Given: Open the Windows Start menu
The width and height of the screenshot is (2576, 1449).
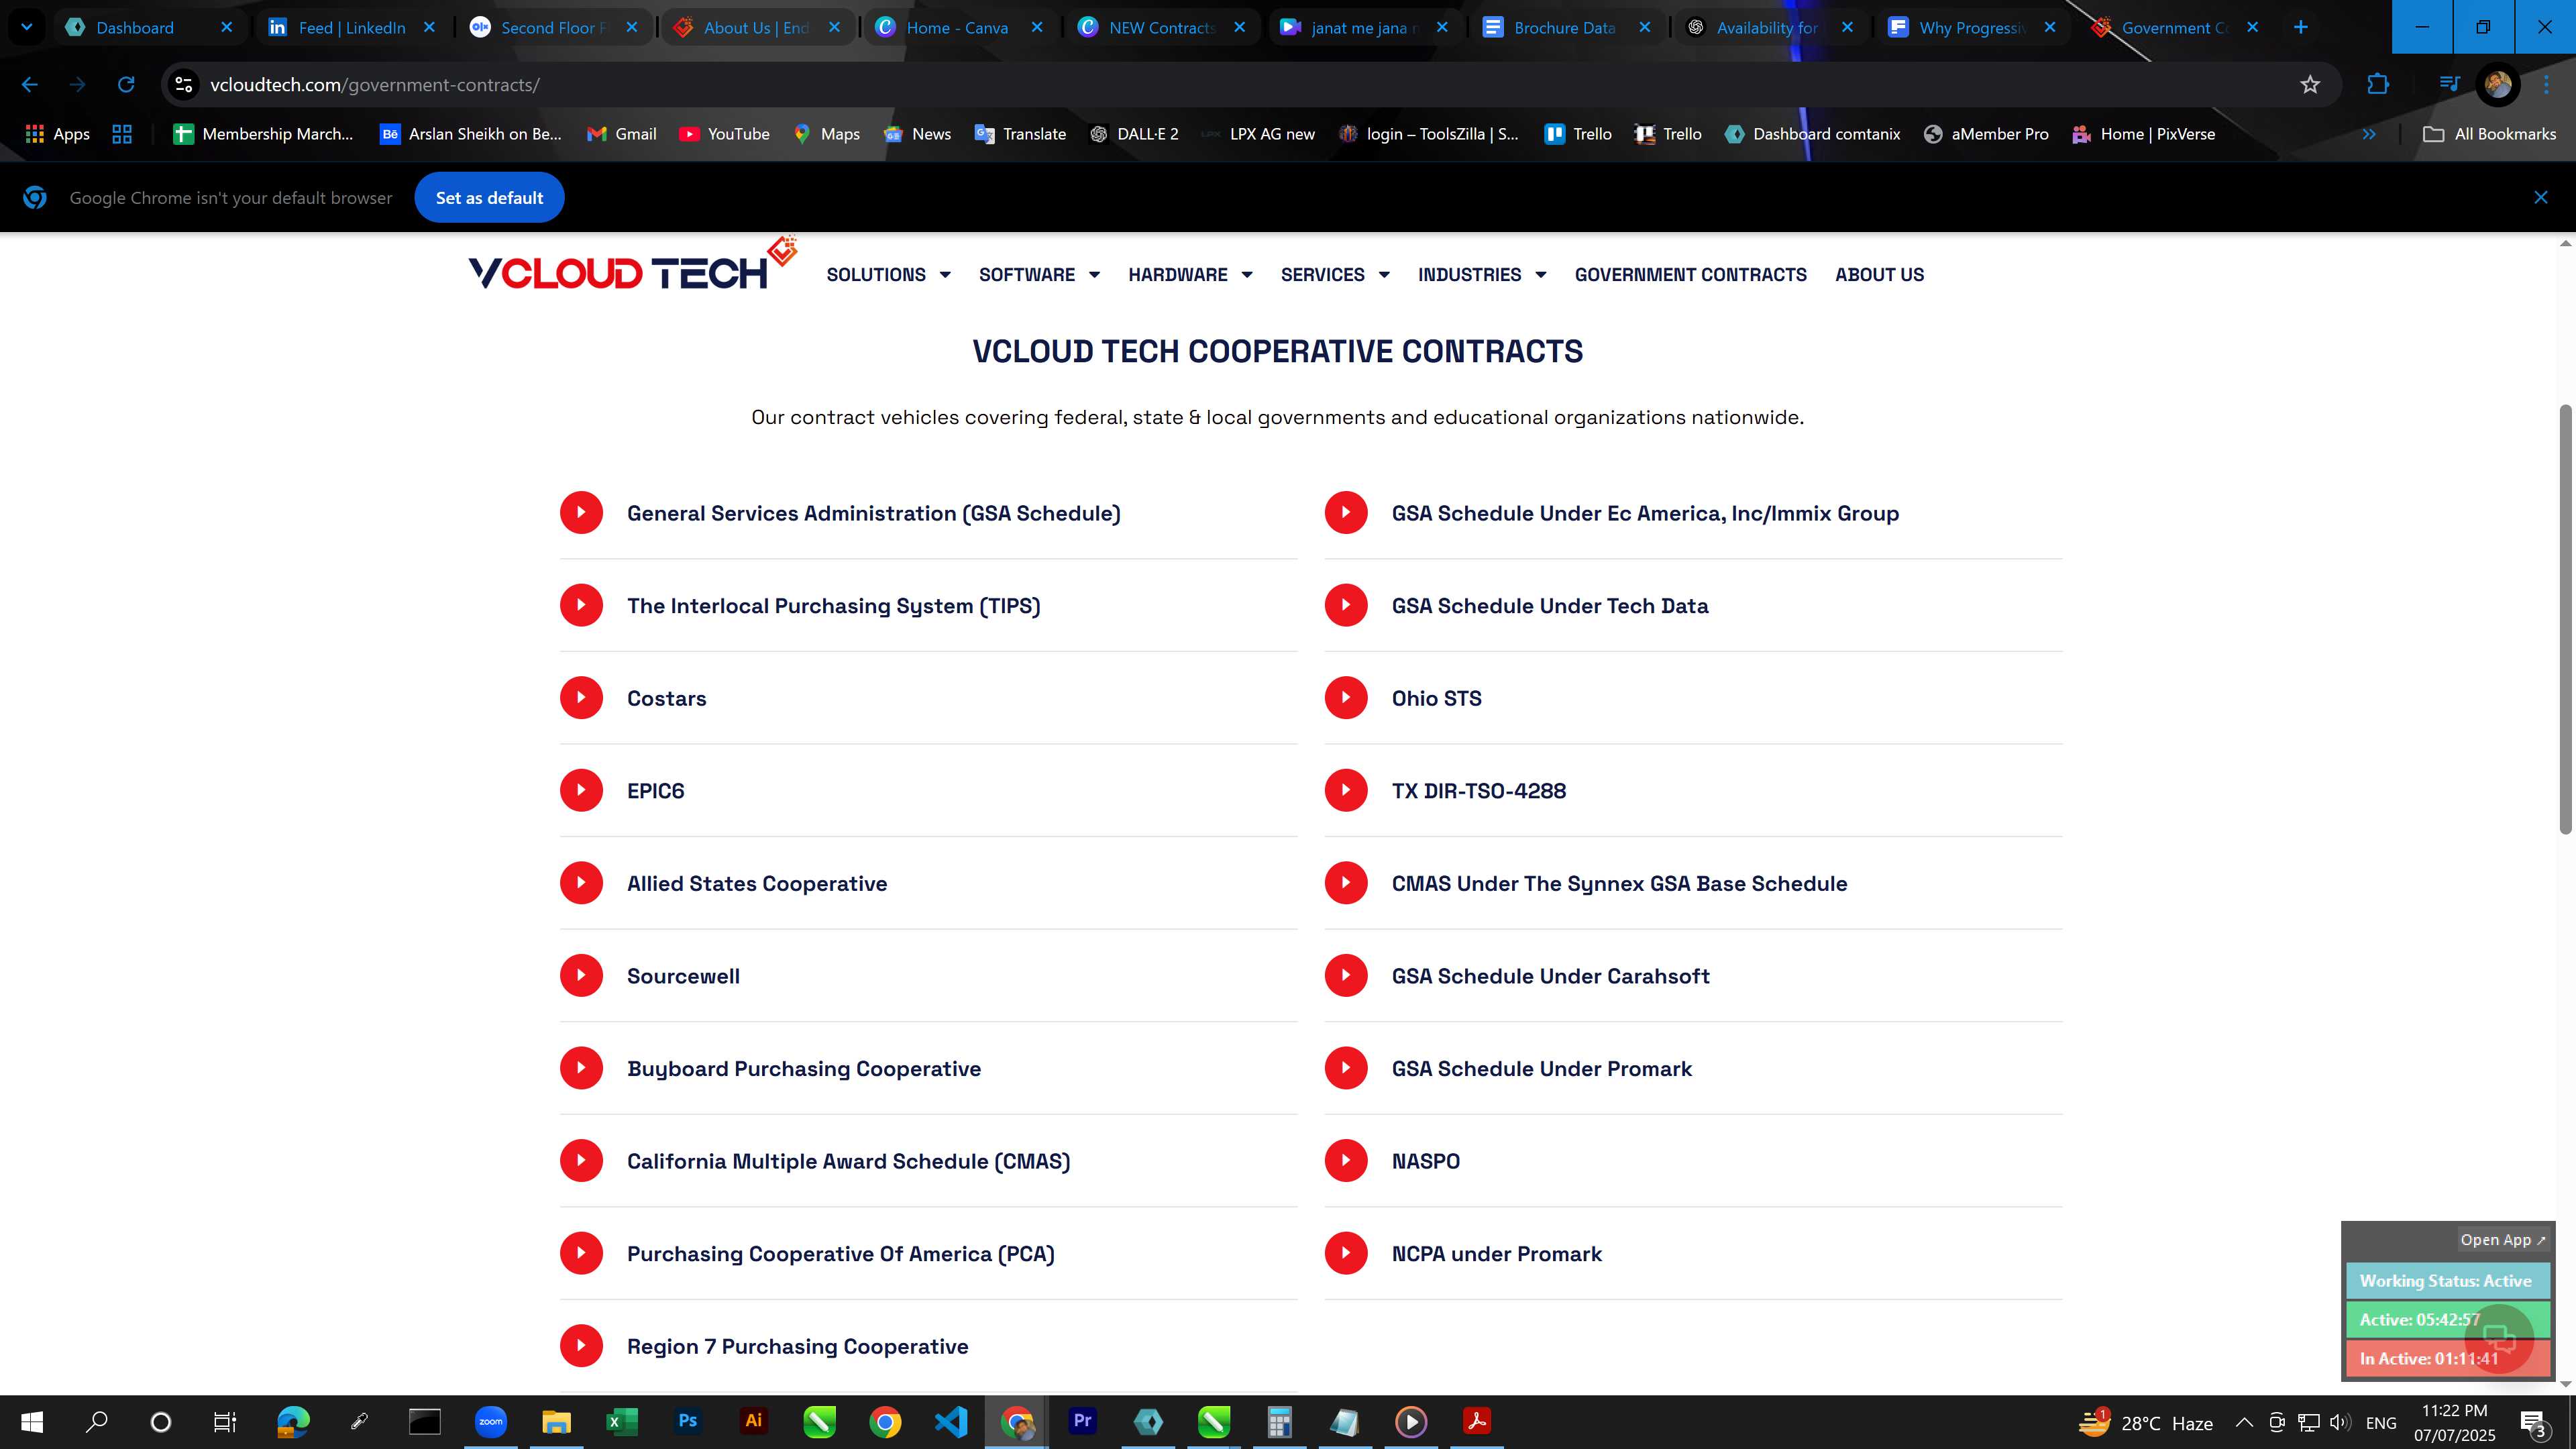Looking at the screenshot, I should pyautogui.click(x=32, y=1421).
